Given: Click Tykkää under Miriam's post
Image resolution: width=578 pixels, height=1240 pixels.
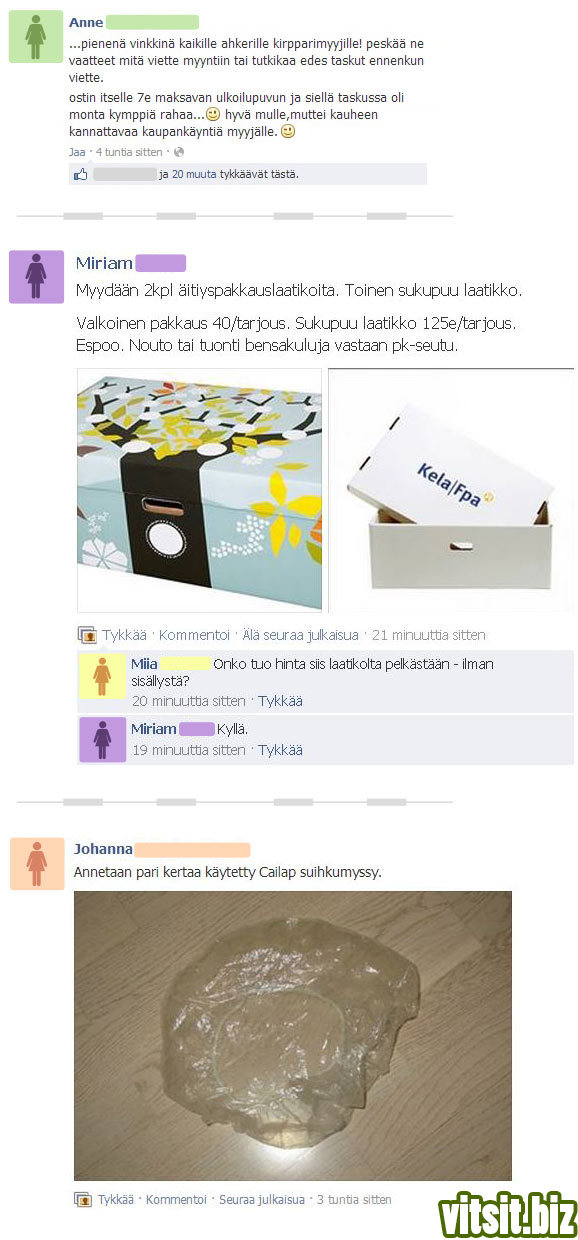Looking at the screenshot, I should 124,635.
